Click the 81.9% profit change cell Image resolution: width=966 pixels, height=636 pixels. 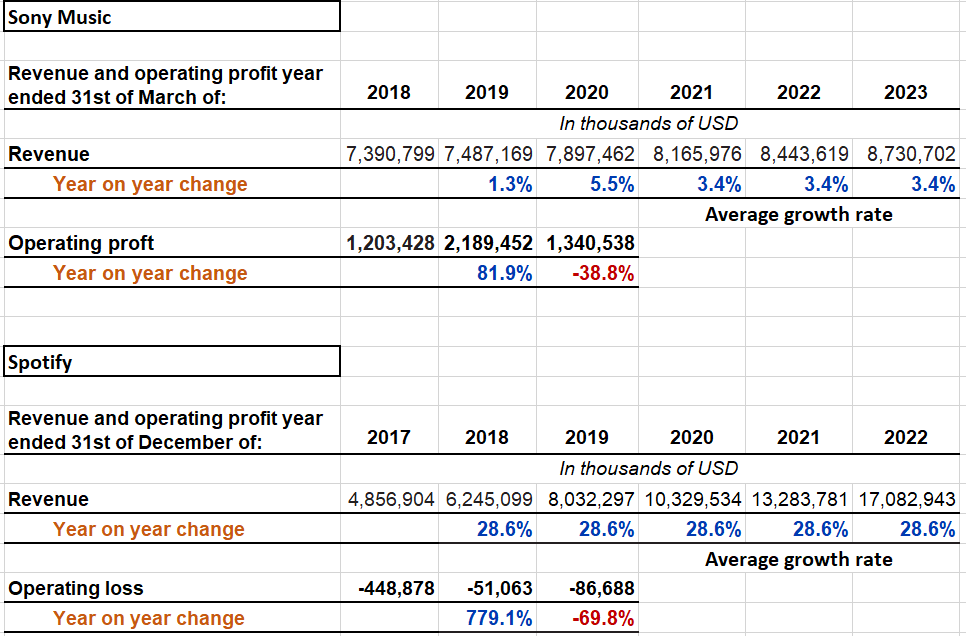pyautogui.click(x=487, y=272)
